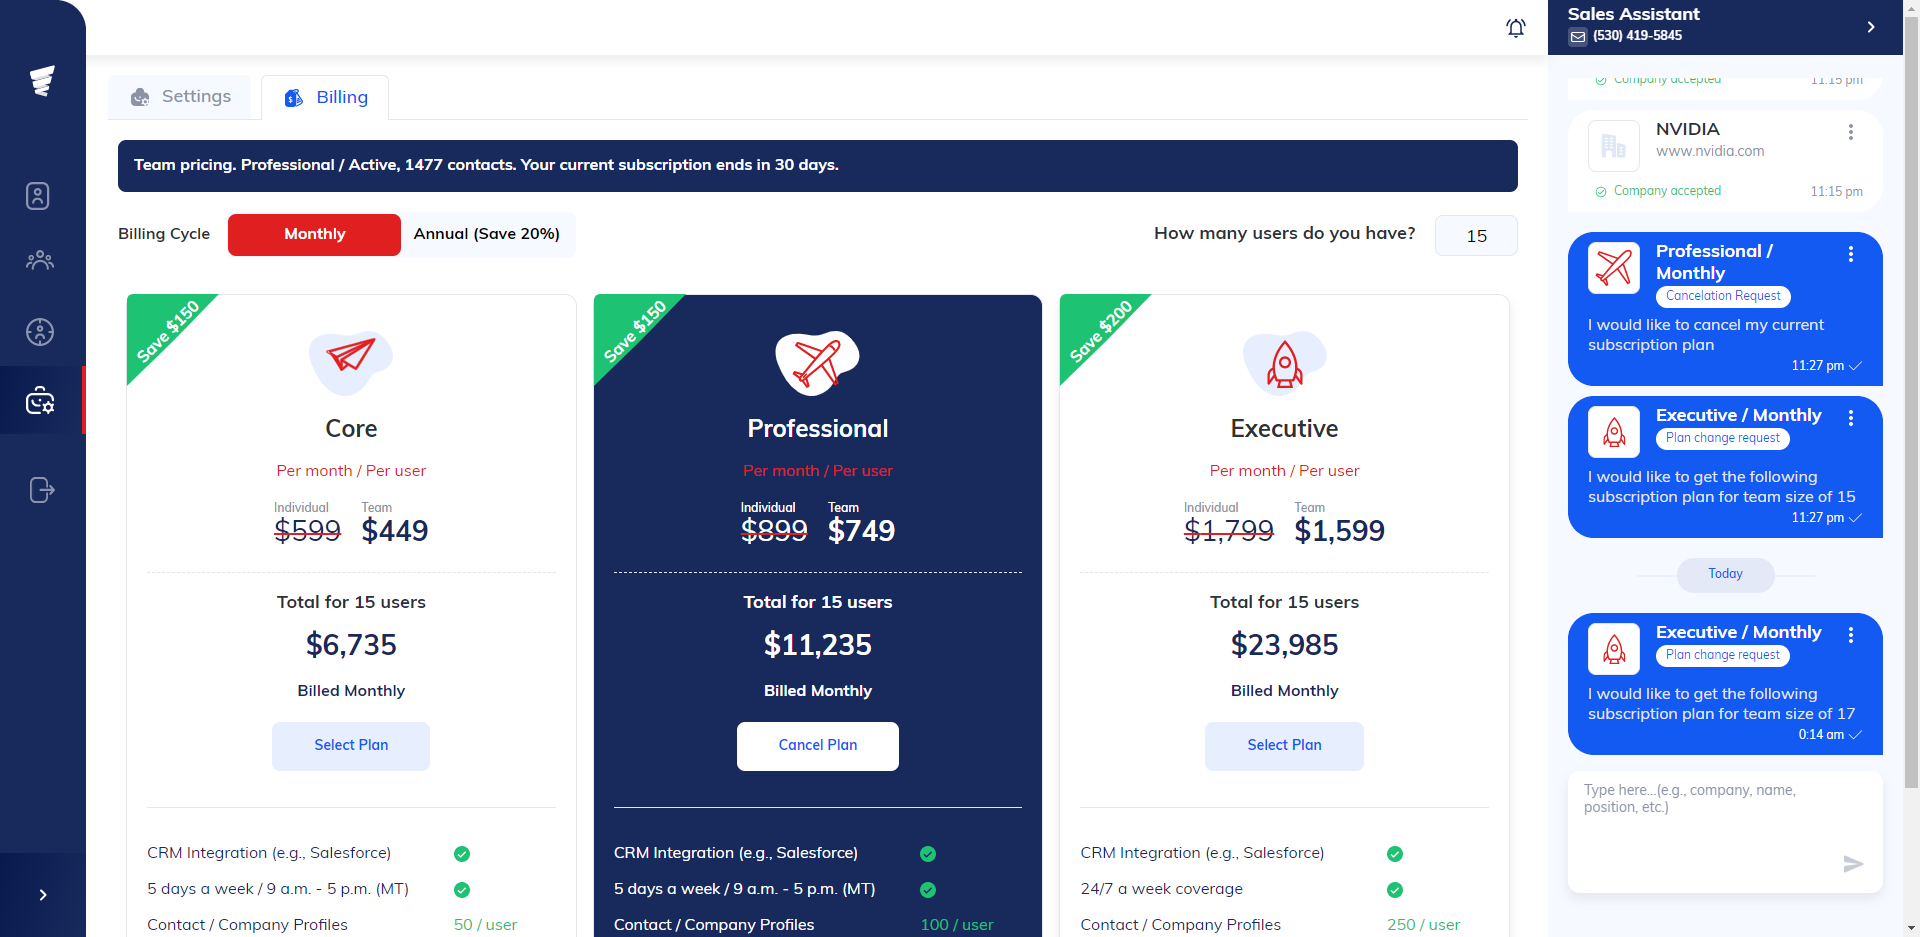Open the notification bell icon

point(1515,28)
